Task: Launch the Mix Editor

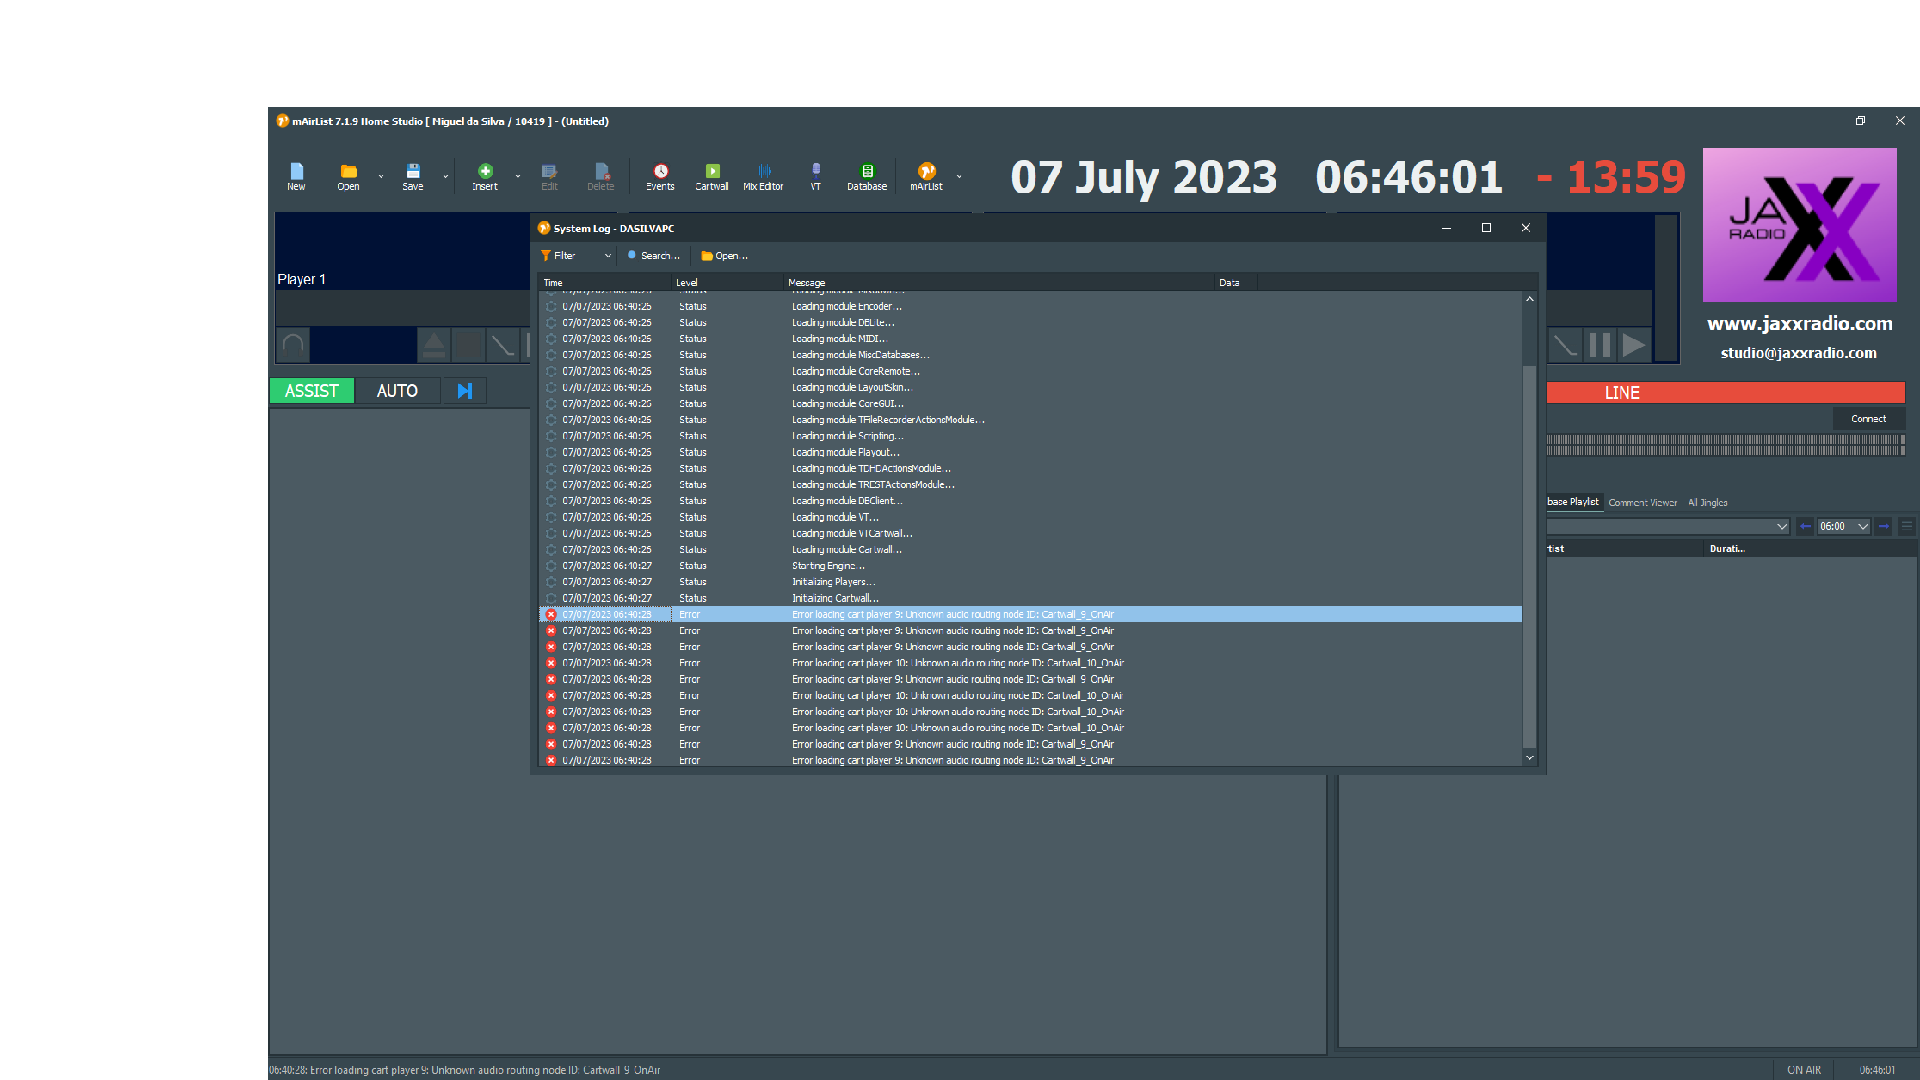Action: [763, 176]
